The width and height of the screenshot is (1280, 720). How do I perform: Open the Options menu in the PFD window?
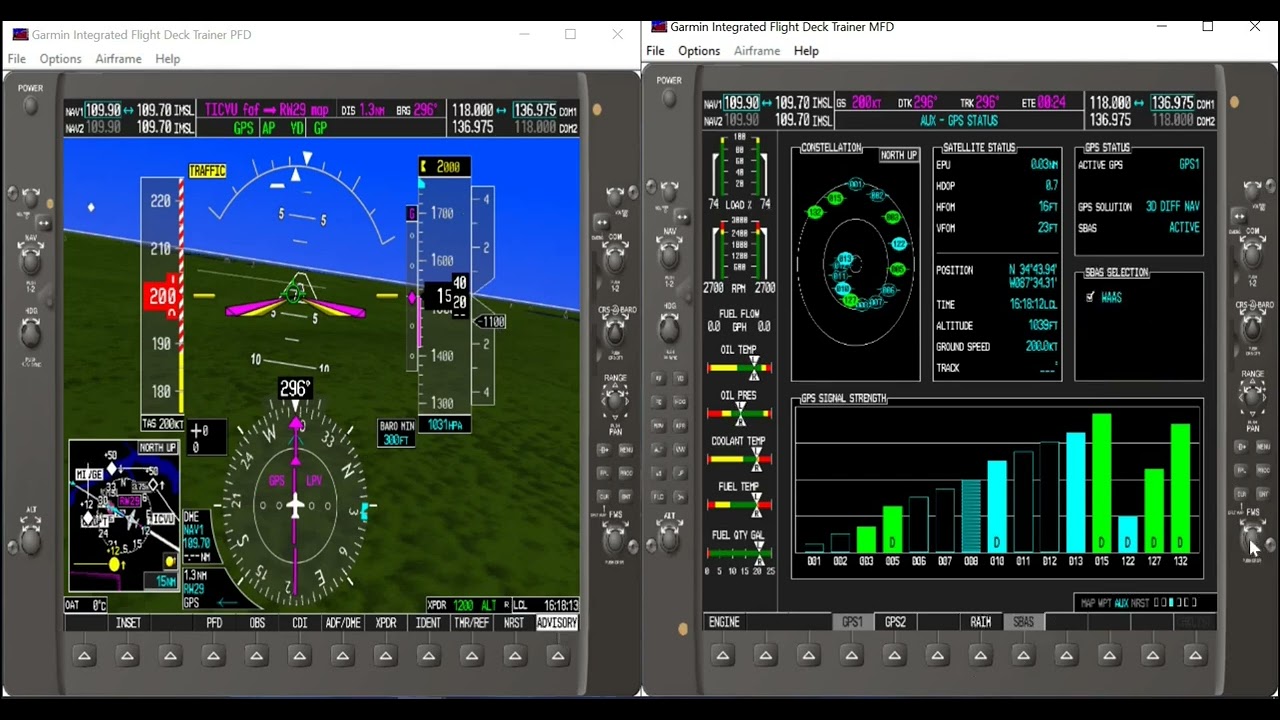60,59
